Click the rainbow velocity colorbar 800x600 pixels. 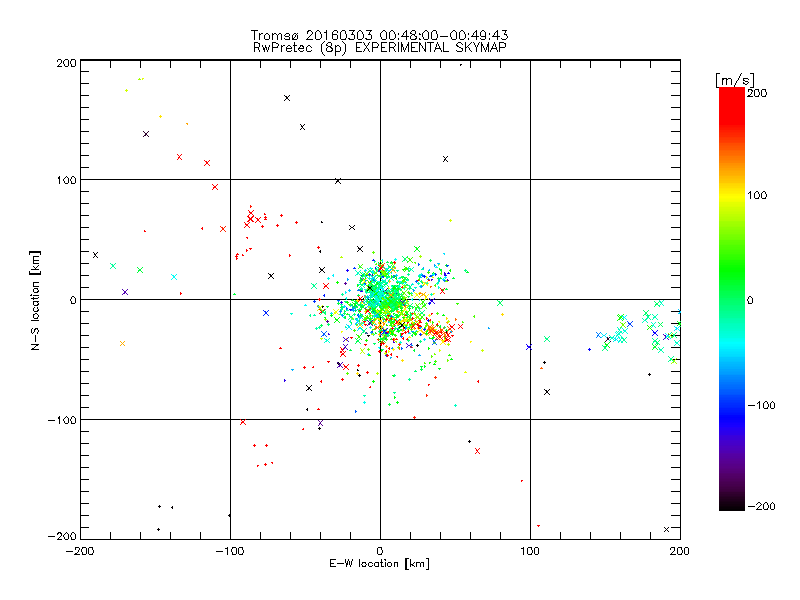(x=732, y=299)
